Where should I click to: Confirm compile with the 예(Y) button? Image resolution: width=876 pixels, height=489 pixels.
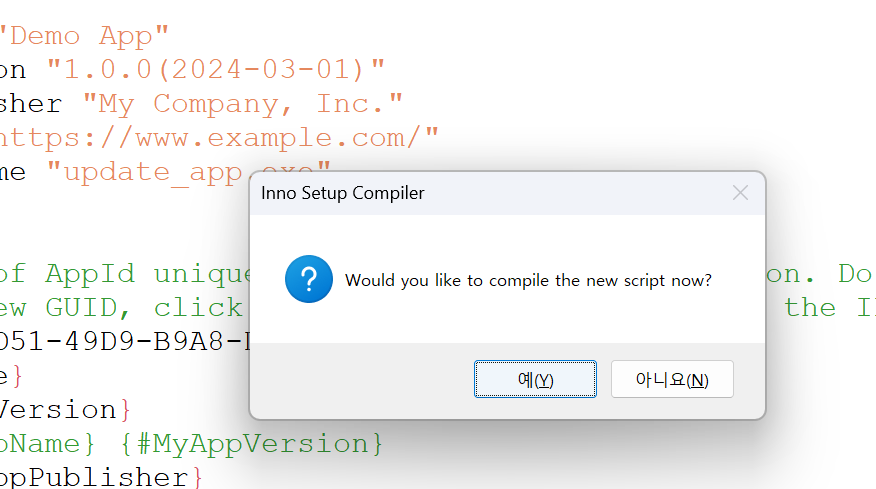coord(535,379)
